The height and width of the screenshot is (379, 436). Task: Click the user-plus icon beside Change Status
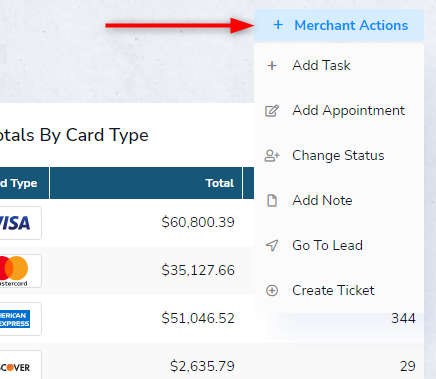pyautogui.click(x=272, y=156)
